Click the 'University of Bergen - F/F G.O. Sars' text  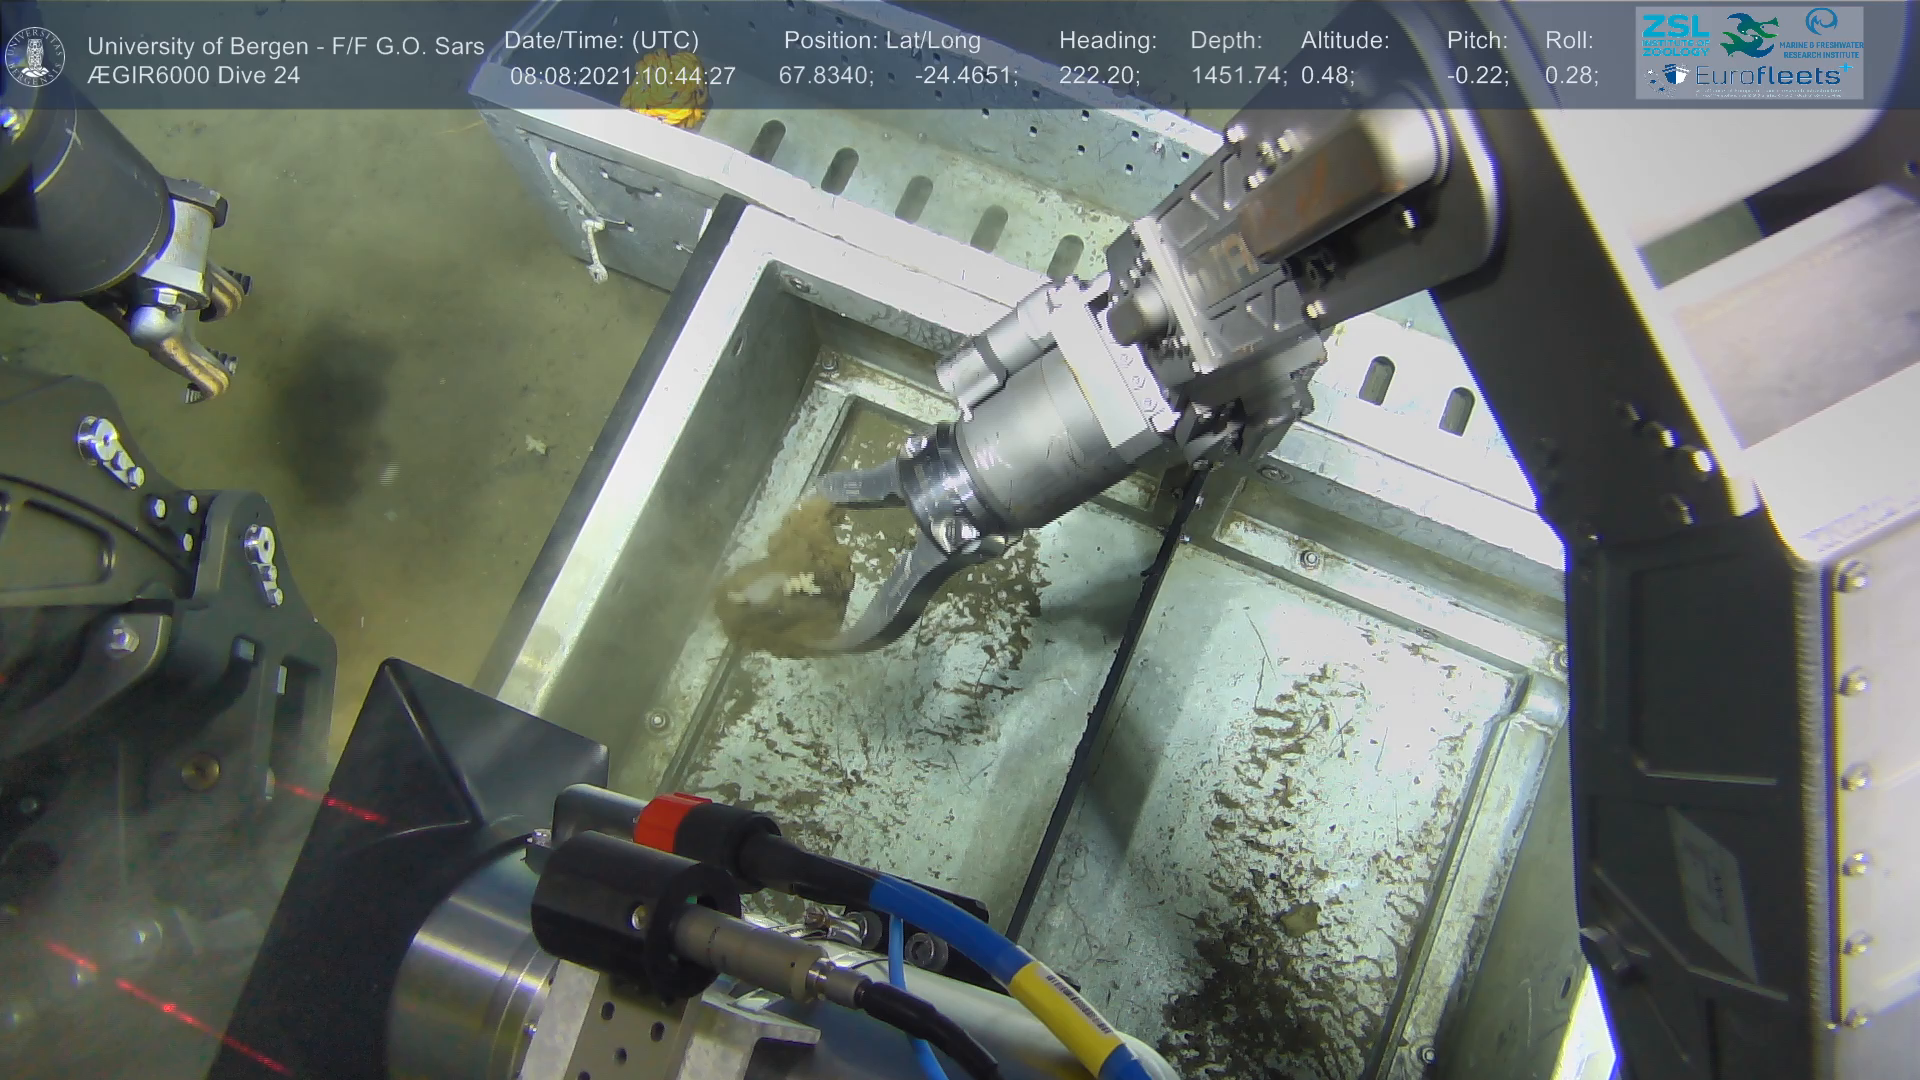[x=285, y=46]
